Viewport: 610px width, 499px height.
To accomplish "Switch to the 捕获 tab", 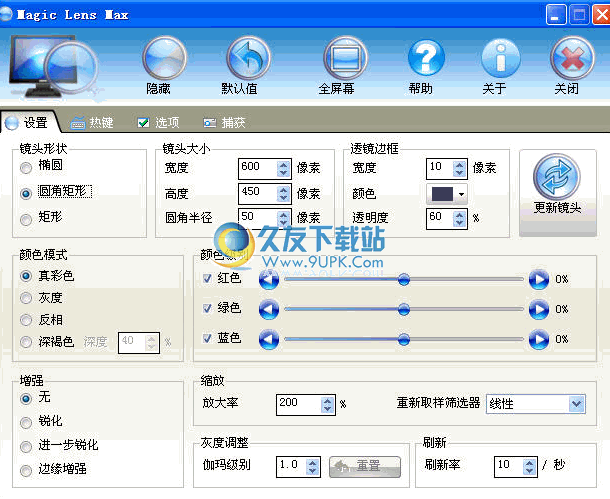I will 224,123.
